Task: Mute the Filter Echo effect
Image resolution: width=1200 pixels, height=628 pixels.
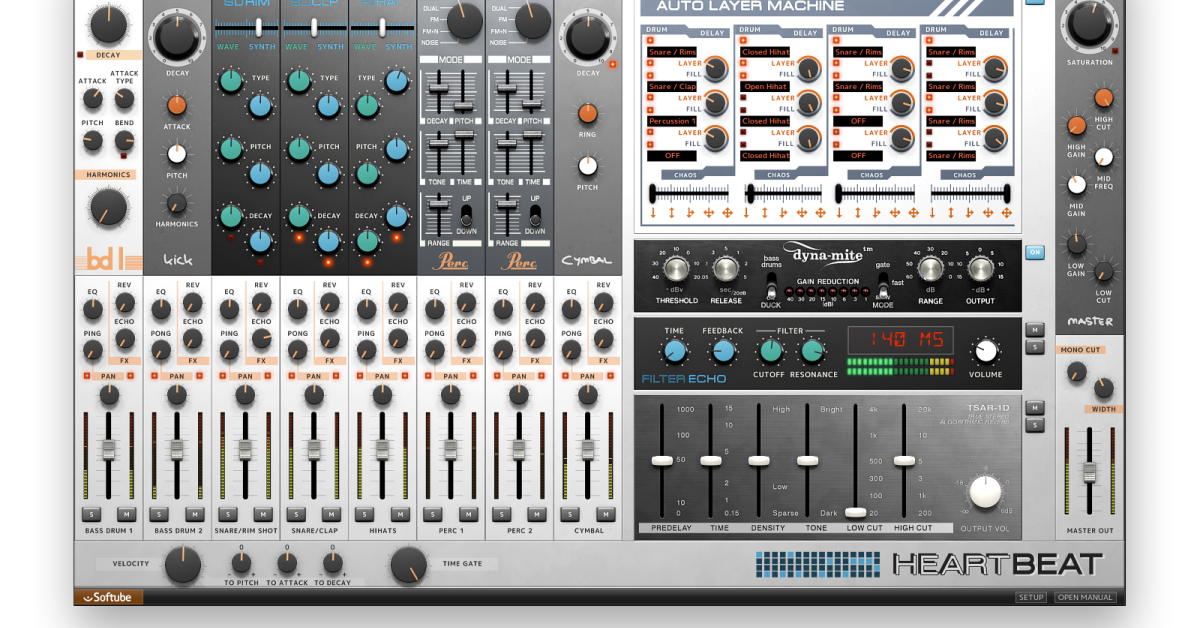Action: point(1035,329)
